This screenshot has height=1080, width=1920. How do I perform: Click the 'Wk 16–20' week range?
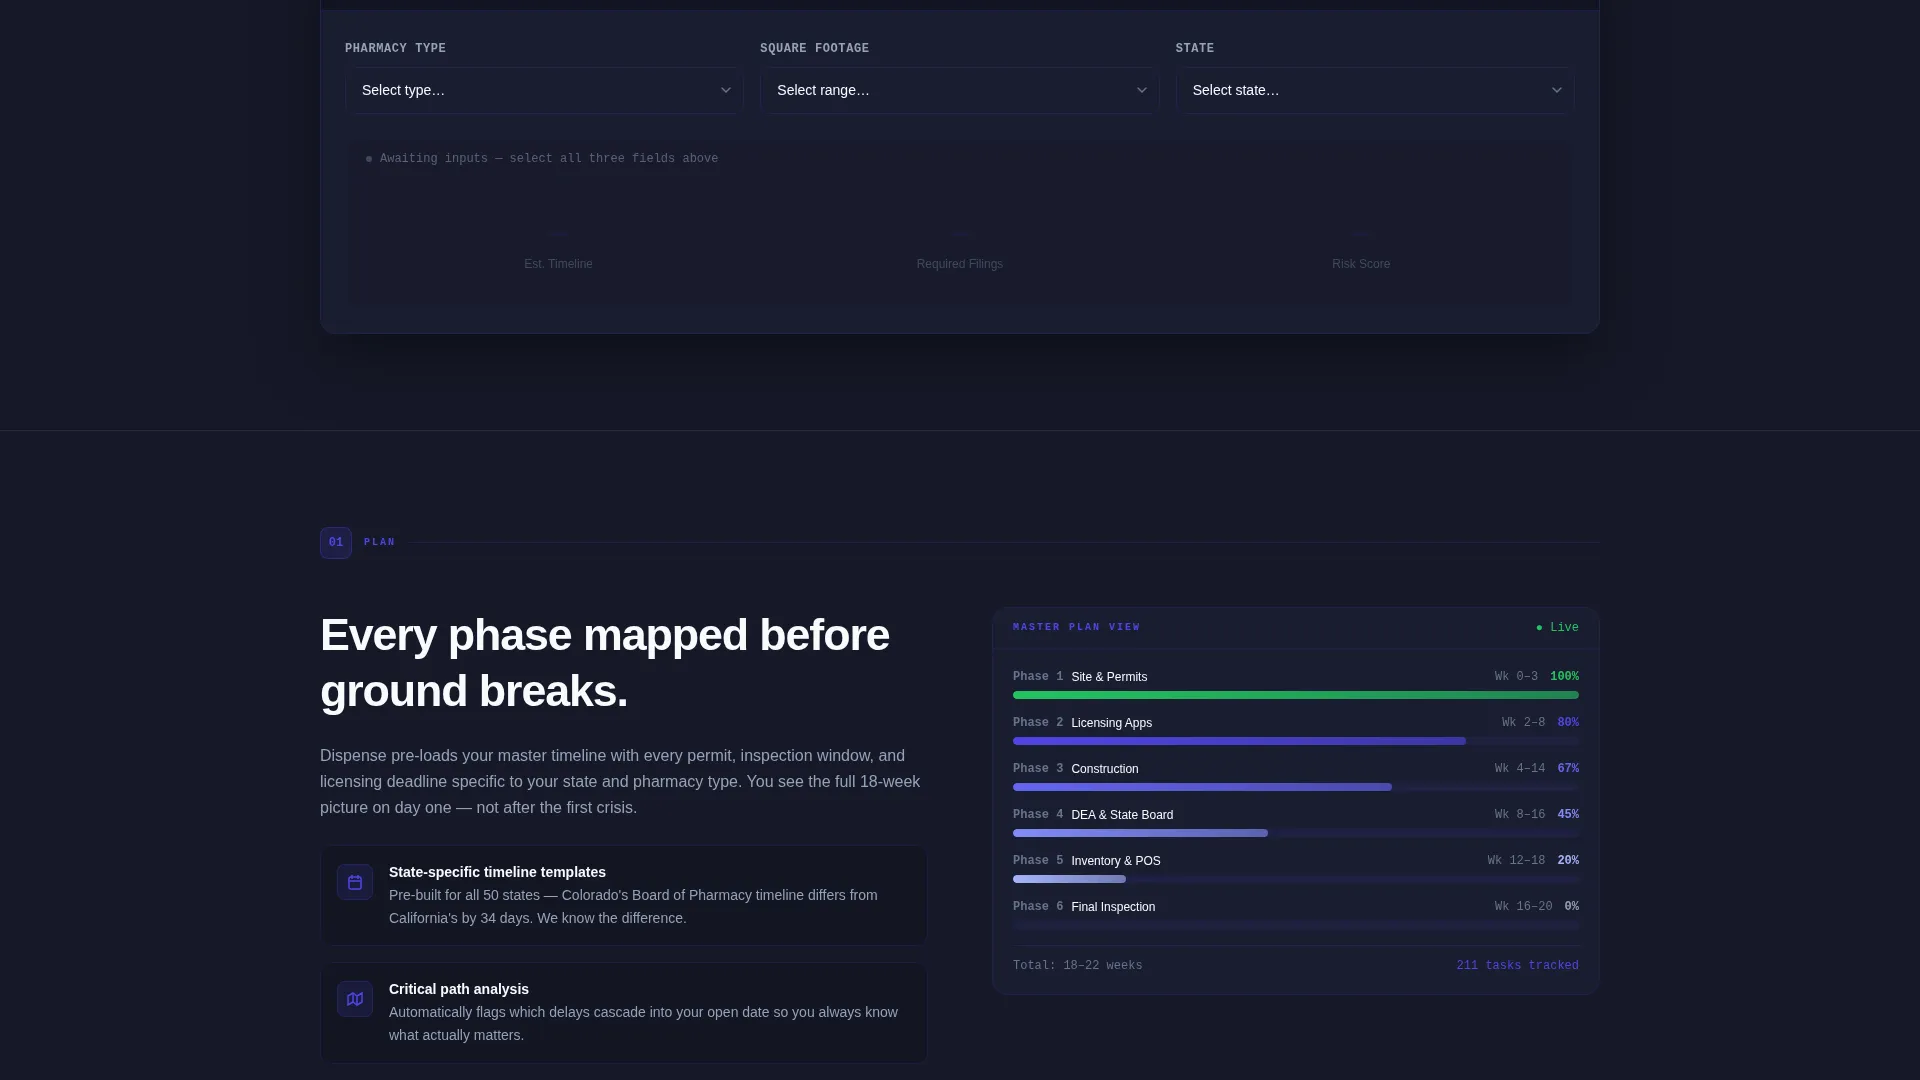coord(1523,907)
